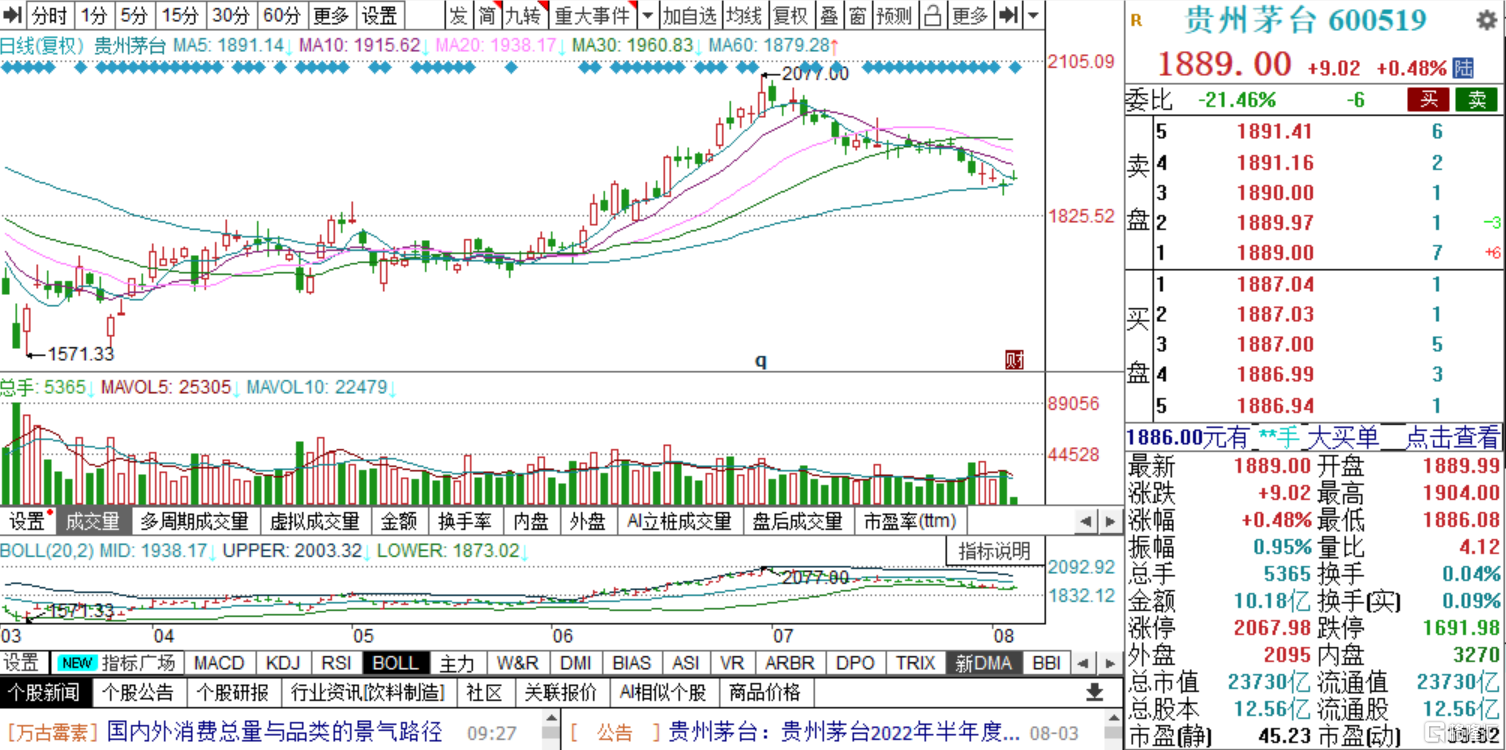The height and width of the screenshot is (750, 1506).
Task: Click the red 买 buy button
Action: pos(1428,99)
